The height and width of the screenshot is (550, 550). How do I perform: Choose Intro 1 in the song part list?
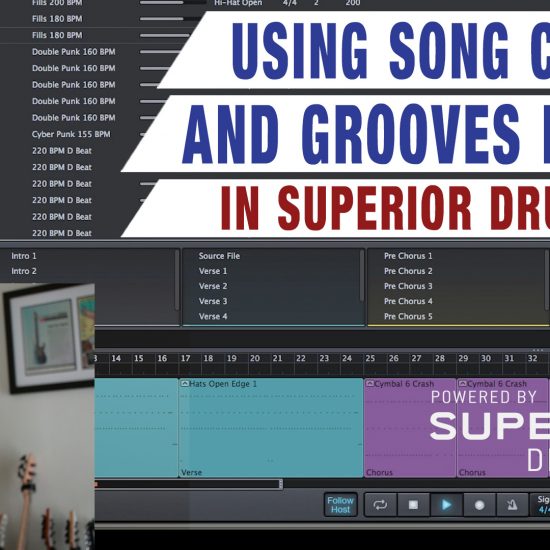click(24, 256)
